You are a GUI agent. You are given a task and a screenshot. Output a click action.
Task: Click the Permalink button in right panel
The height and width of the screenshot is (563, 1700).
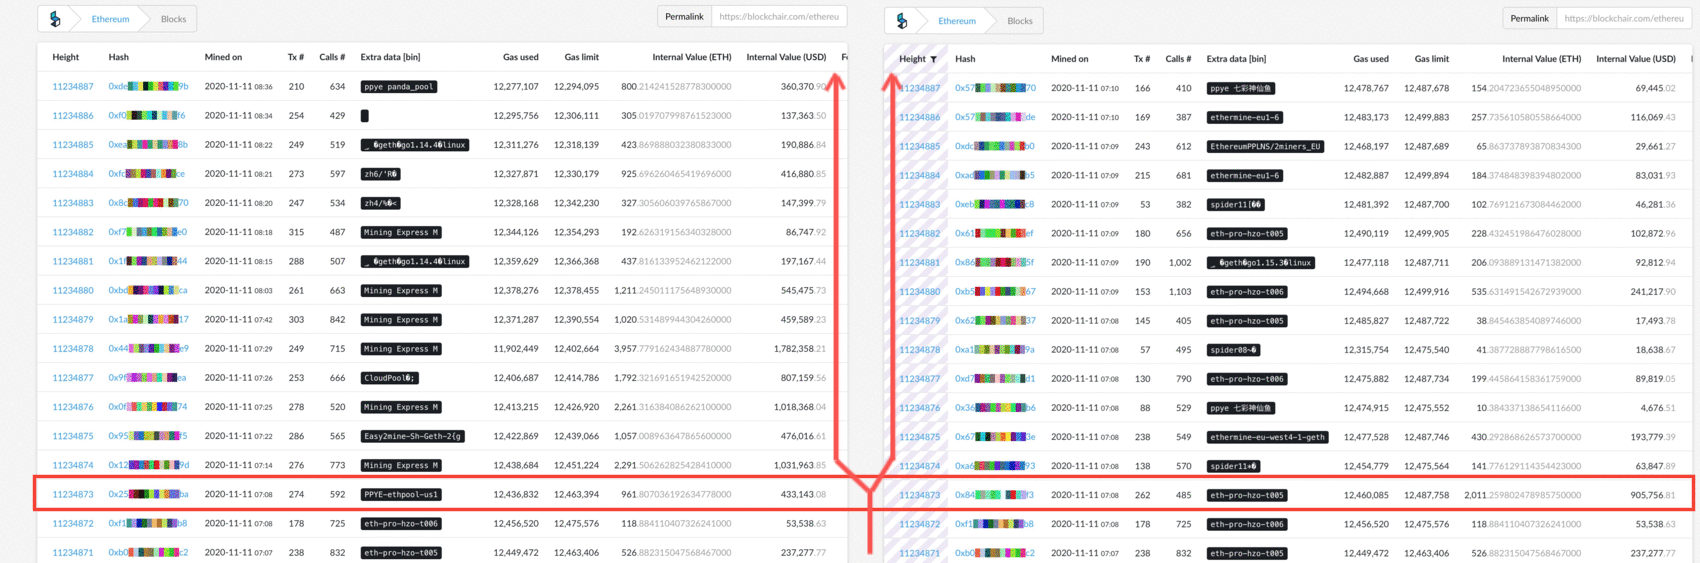1529,19
